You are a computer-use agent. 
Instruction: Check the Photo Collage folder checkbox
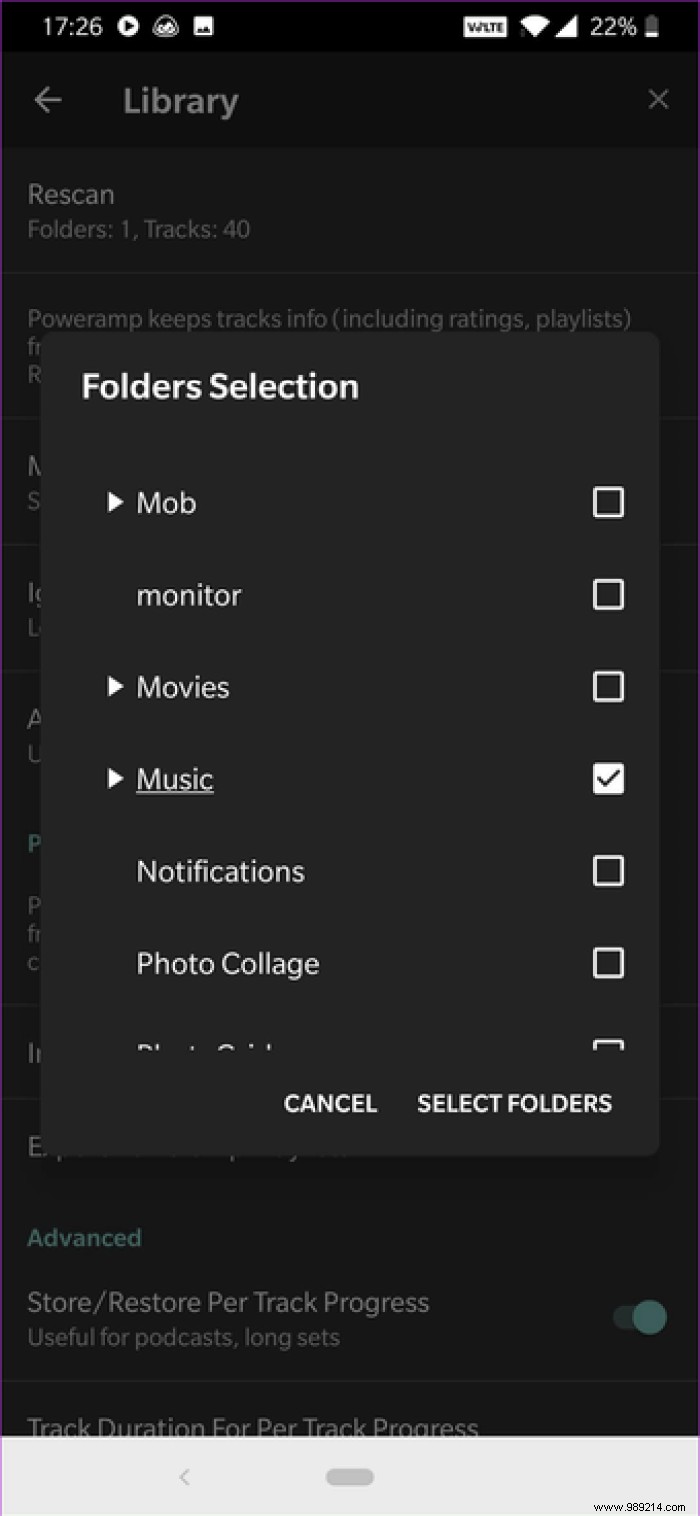[x=608, y=963]
